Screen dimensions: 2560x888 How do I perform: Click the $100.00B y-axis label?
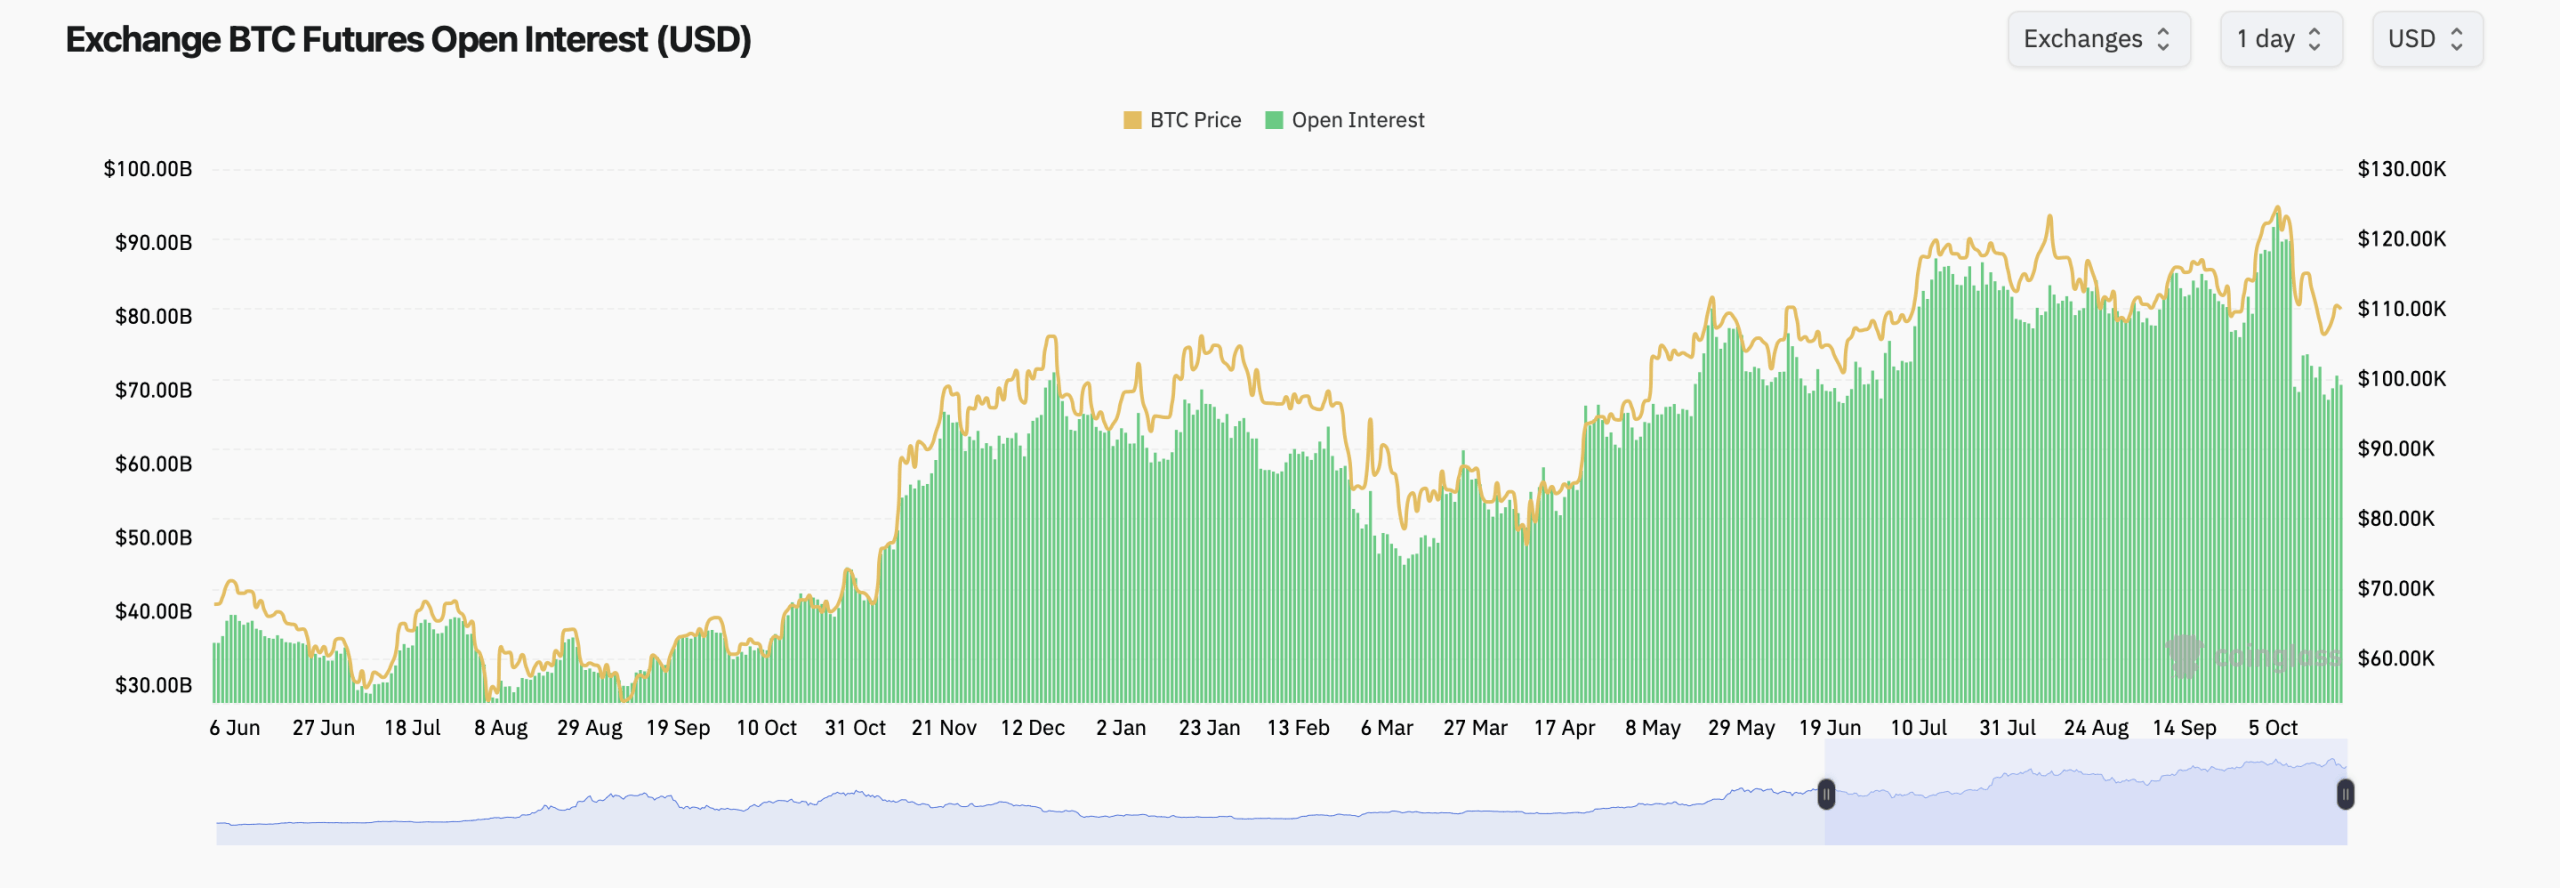coord(148,169)
